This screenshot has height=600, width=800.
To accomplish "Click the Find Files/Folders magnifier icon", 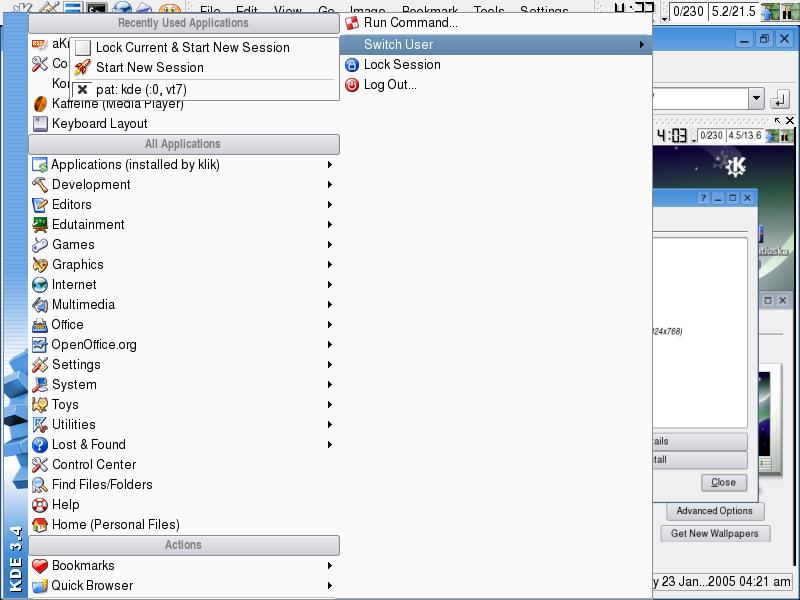I will pos(40,485).
